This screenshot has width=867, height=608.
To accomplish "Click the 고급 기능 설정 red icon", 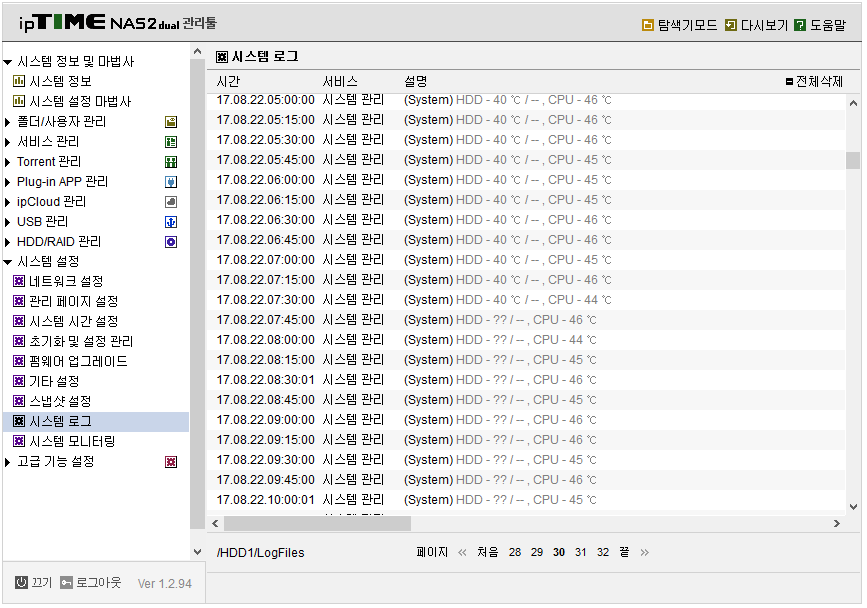I will tap(171, 462).
